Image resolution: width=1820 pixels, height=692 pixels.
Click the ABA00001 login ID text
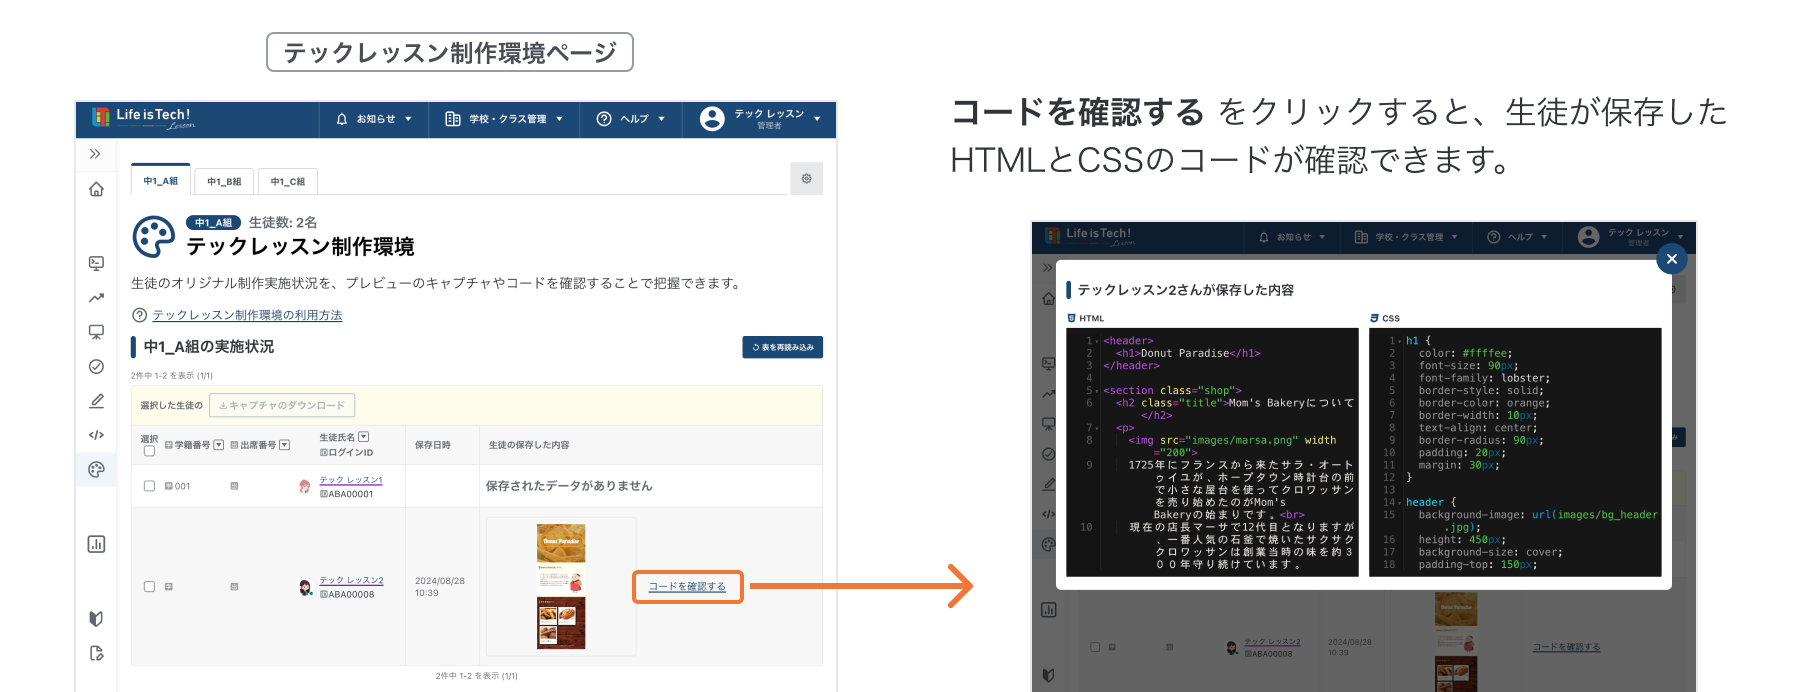350,494
